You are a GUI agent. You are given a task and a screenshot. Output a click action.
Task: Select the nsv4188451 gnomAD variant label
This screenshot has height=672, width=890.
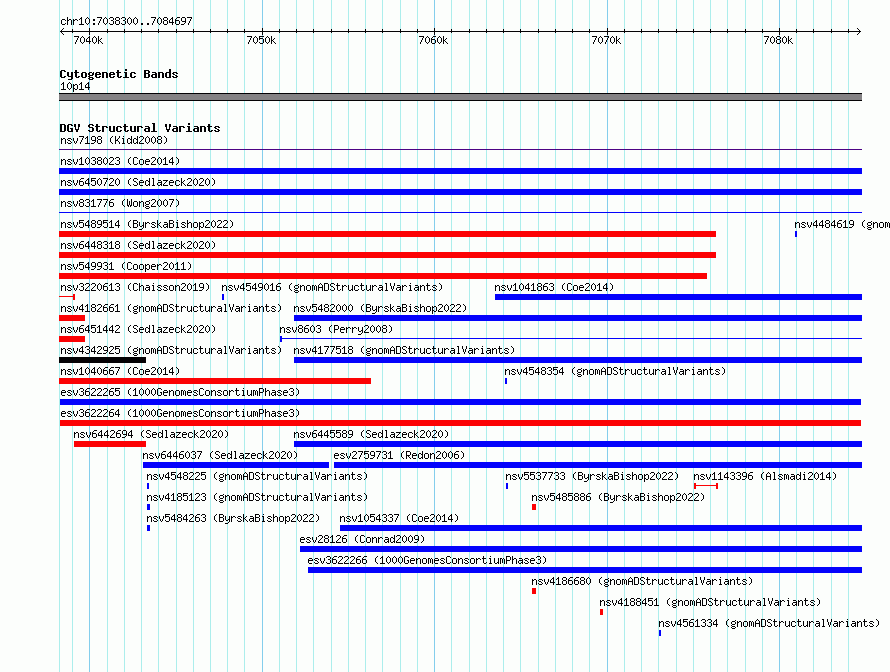pos(710,602)
